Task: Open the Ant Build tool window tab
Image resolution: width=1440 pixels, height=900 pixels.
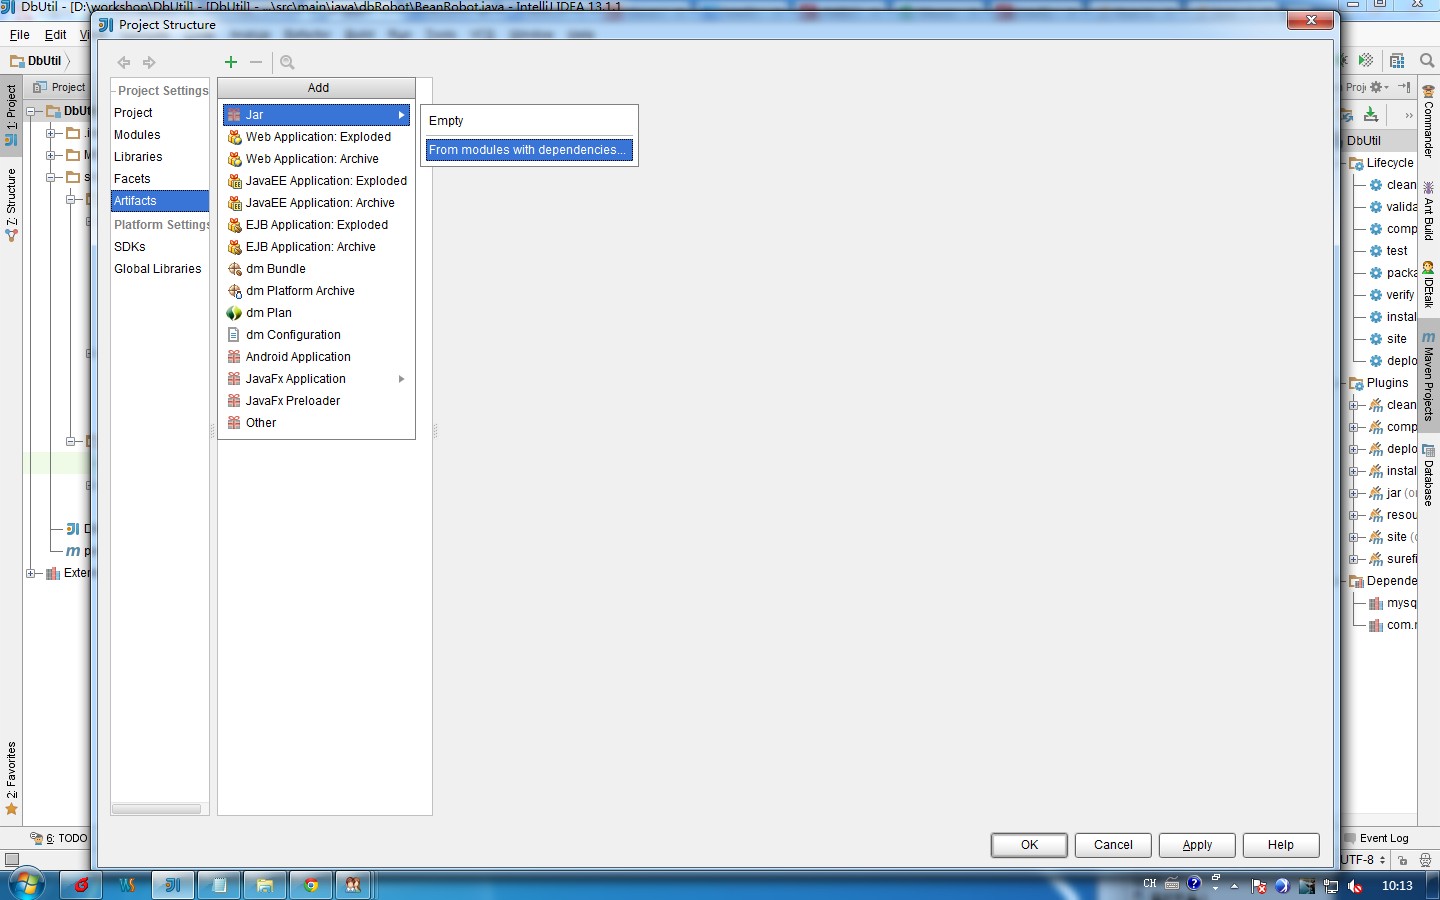Action: click(x=1429, y=211)
